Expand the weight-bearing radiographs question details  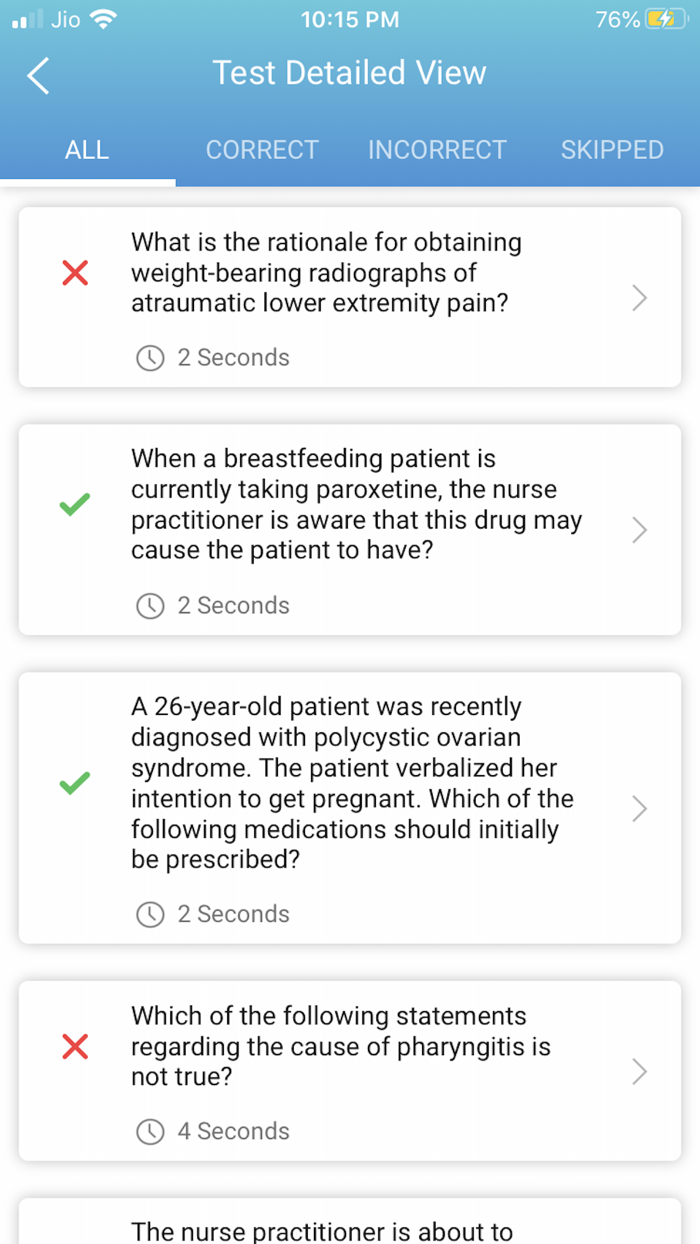point(638,297)
